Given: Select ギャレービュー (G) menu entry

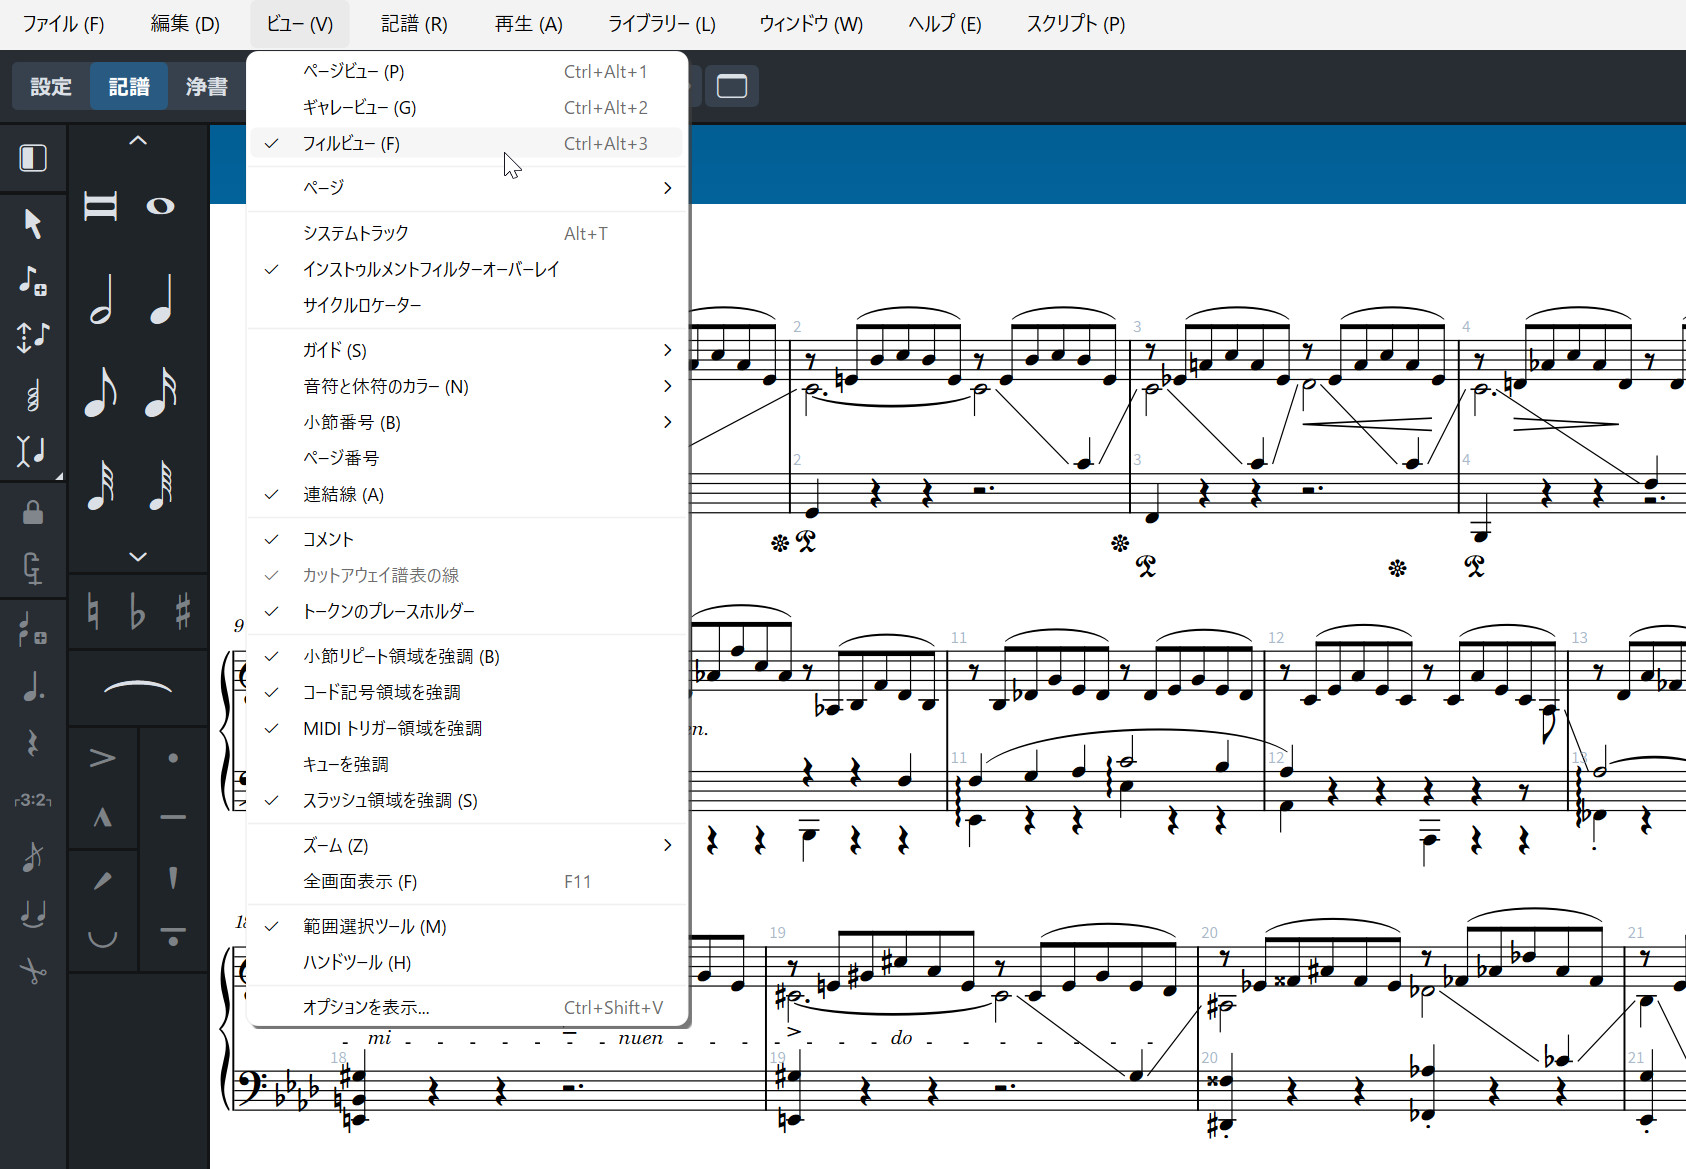Looking at the screenshot, I should [x=467, y=108].
